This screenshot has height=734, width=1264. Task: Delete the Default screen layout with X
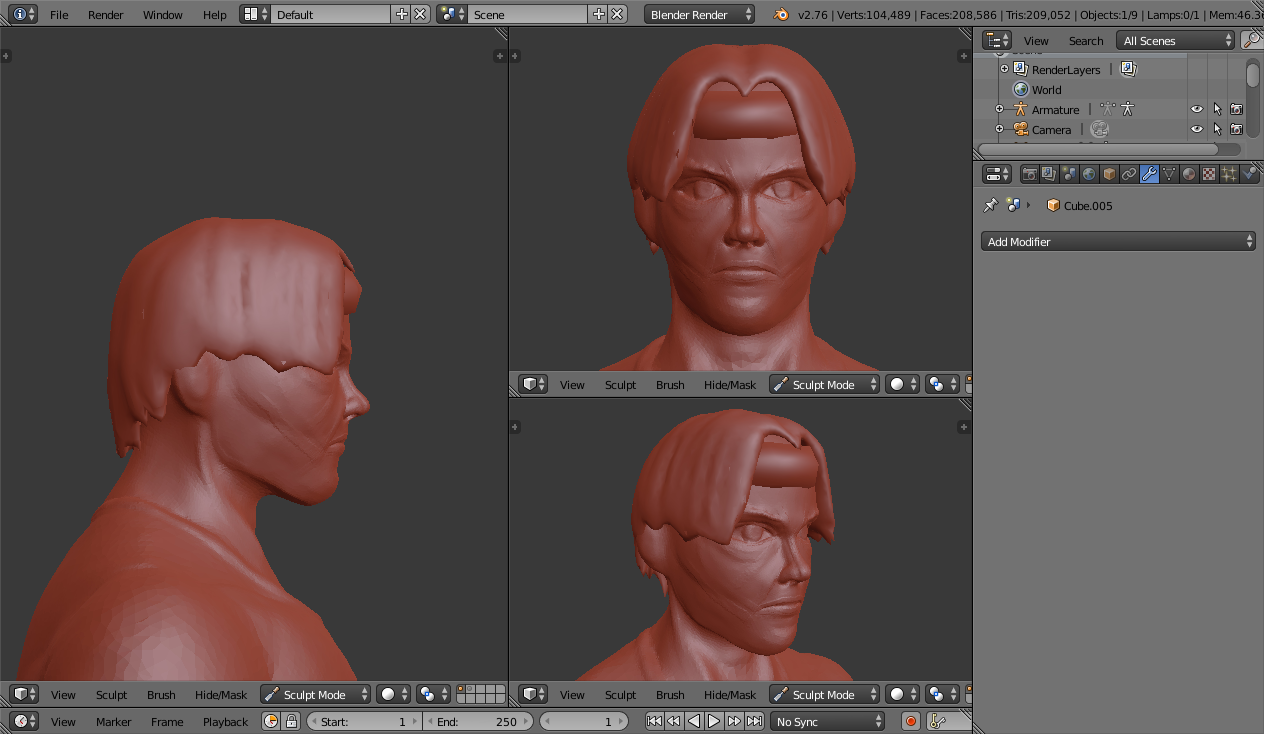point(421,14)
